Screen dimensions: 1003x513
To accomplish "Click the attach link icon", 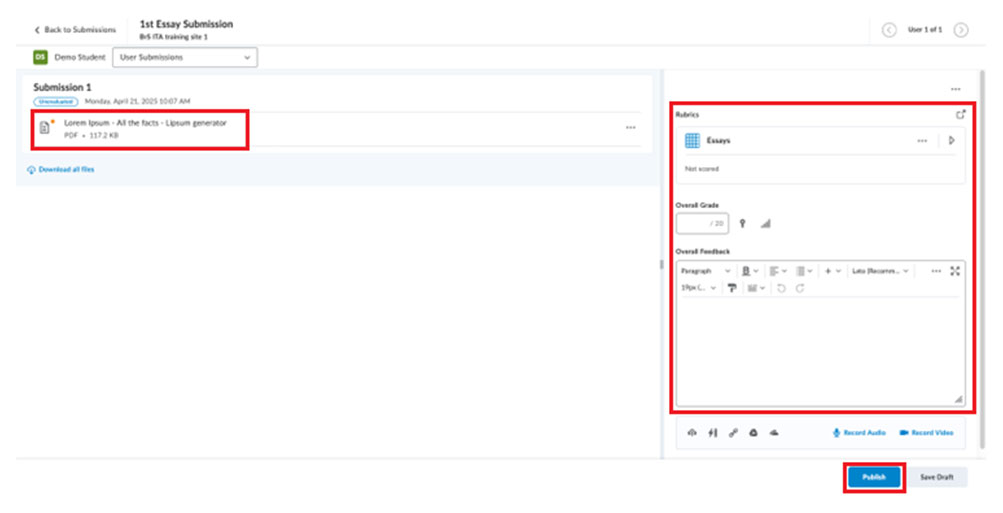I will pyautogui.click(x=733, y=433).
